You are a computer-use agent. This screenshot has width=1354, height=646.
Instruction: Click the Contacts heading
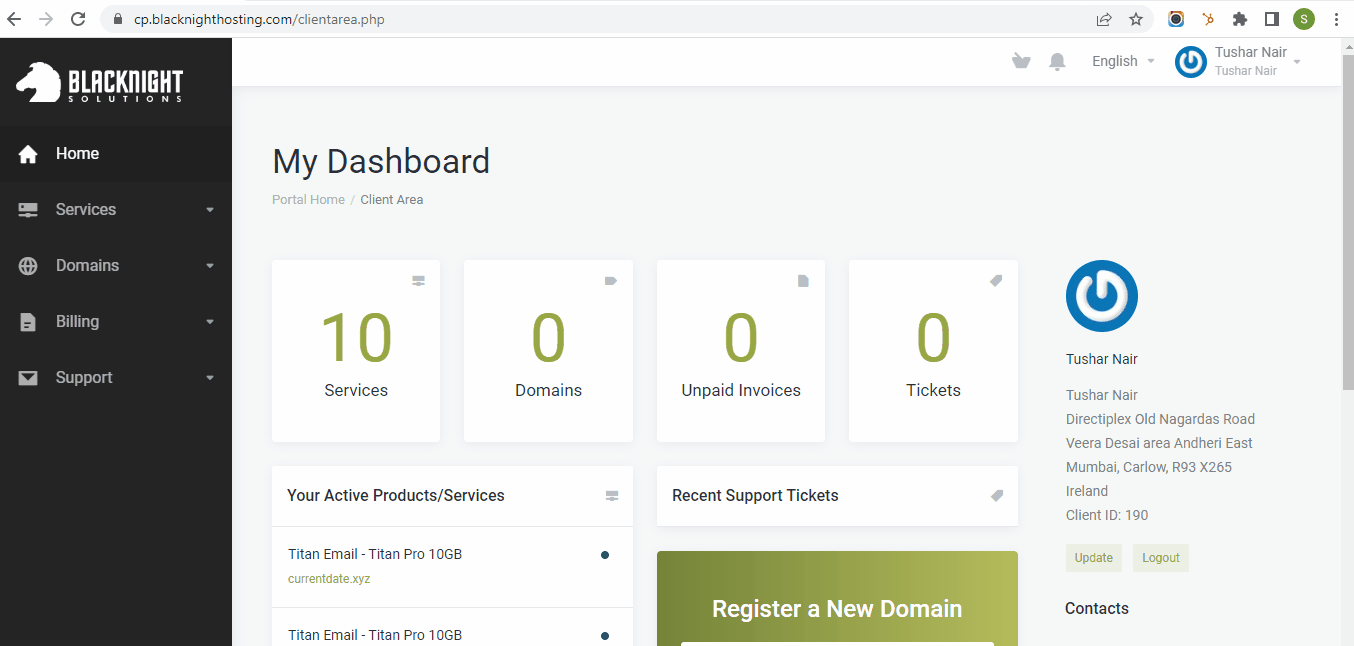[x=1097, y=609]
